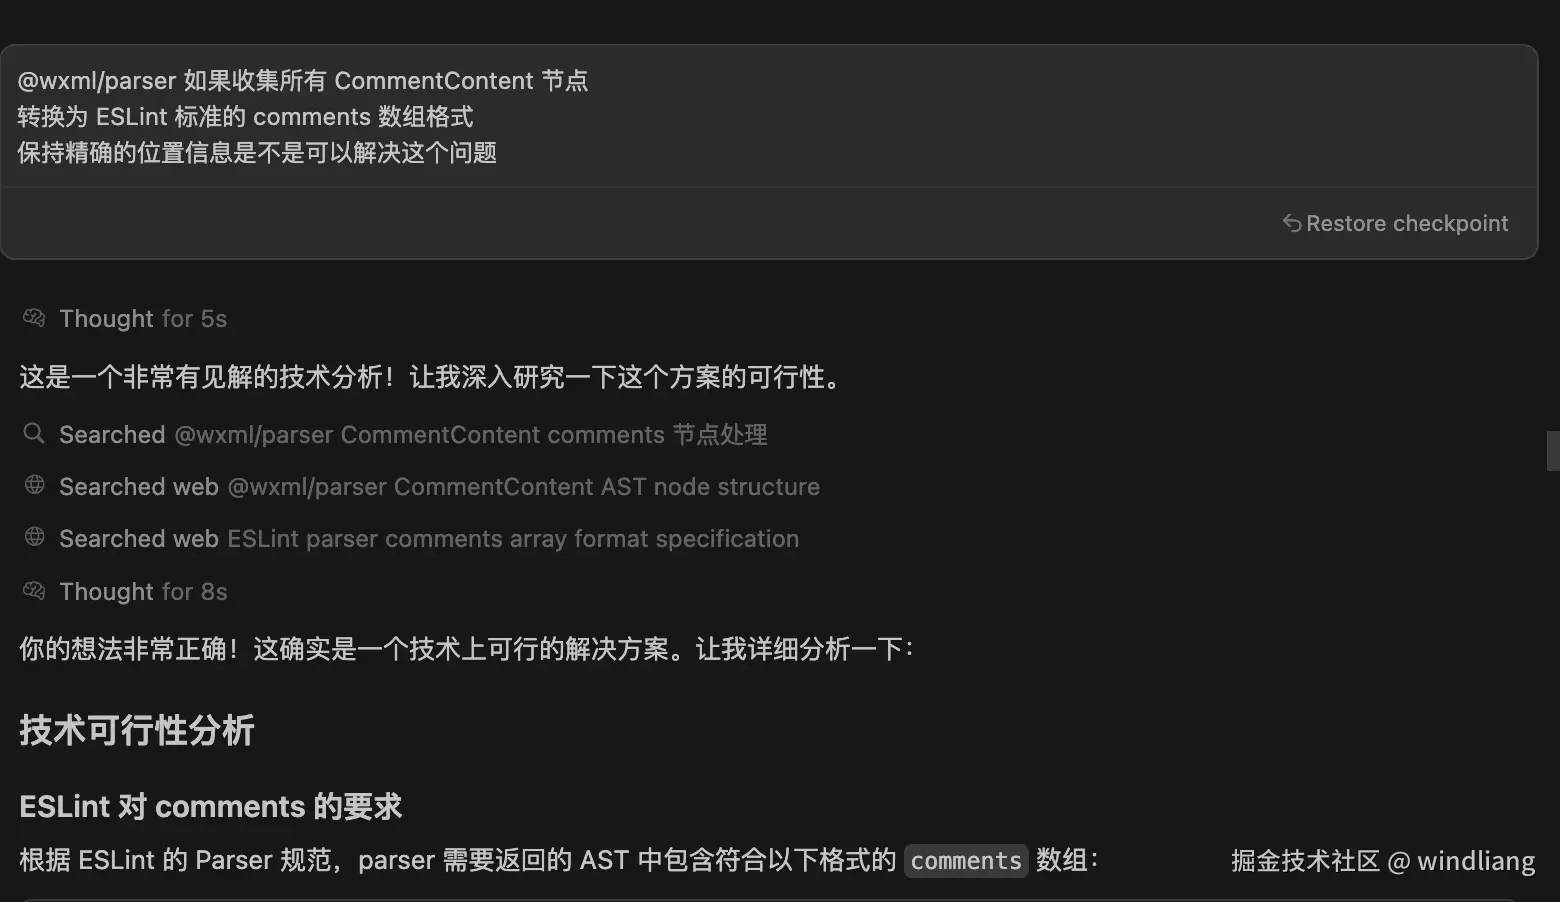Image resolution: width=1560 pixels, height=902 pixels.
Task: Click the heading 技术可行性分析
Action: pyautogui.click(x=137, y=730)
